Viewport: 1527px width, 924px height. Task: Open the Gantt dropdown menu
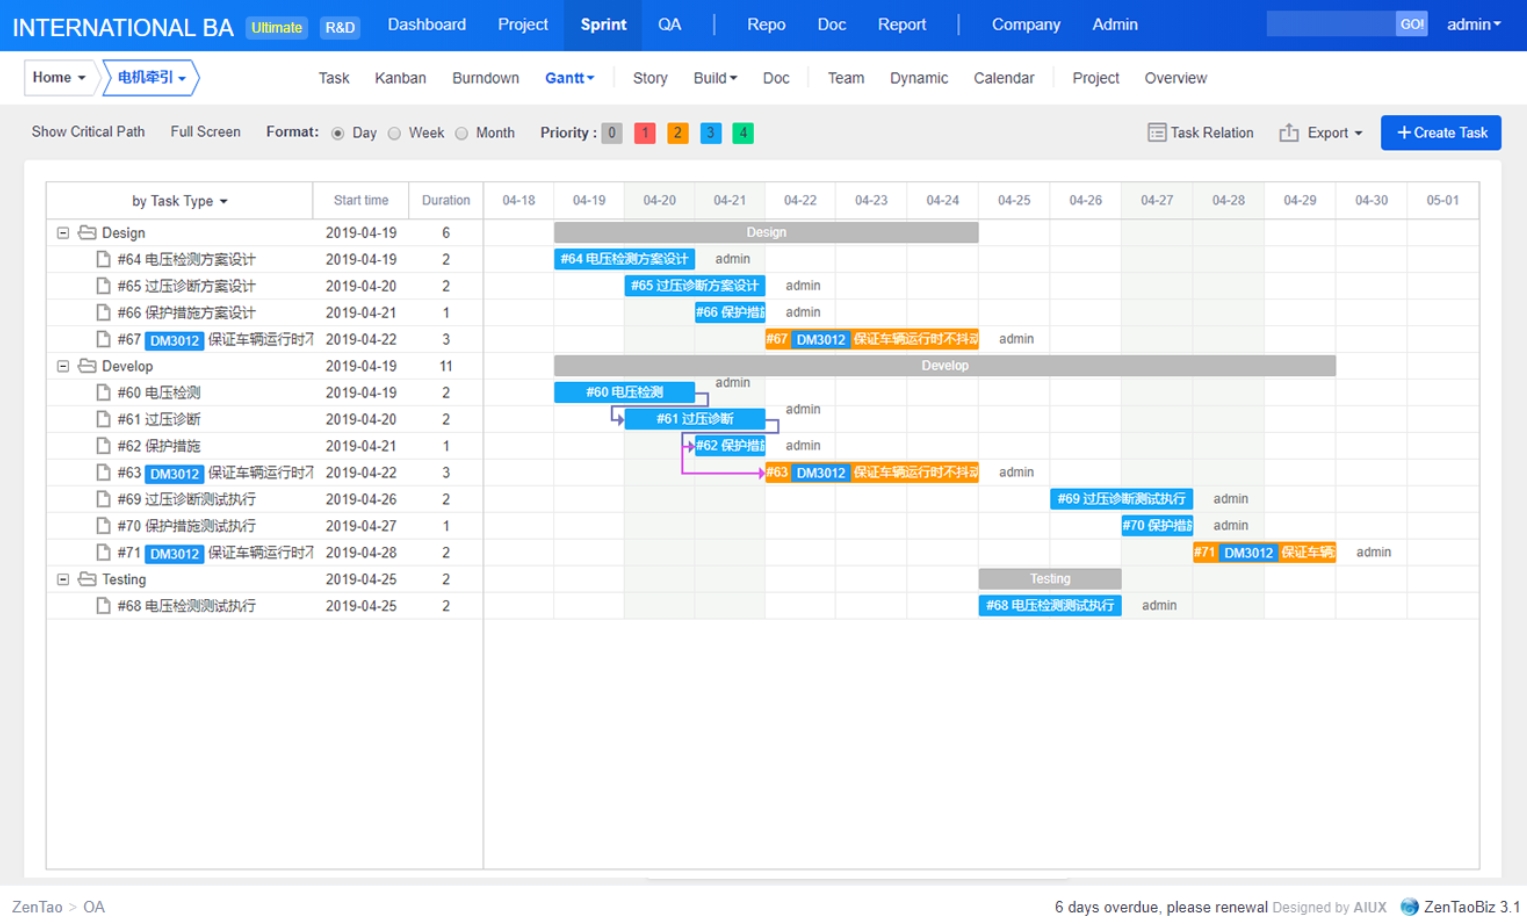point(569,78)
